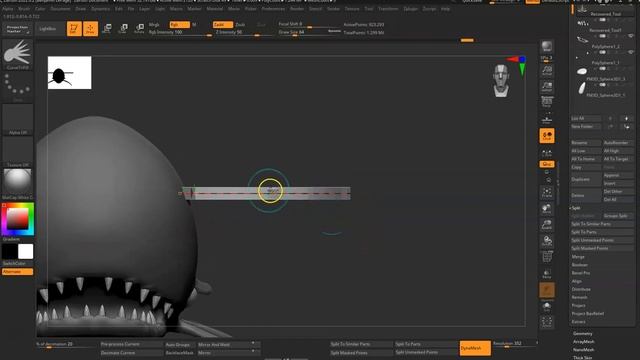This screenshot has width=640, height=360.
Task: Open the MatCap material sphere
Action: click(x=18, y=183)
